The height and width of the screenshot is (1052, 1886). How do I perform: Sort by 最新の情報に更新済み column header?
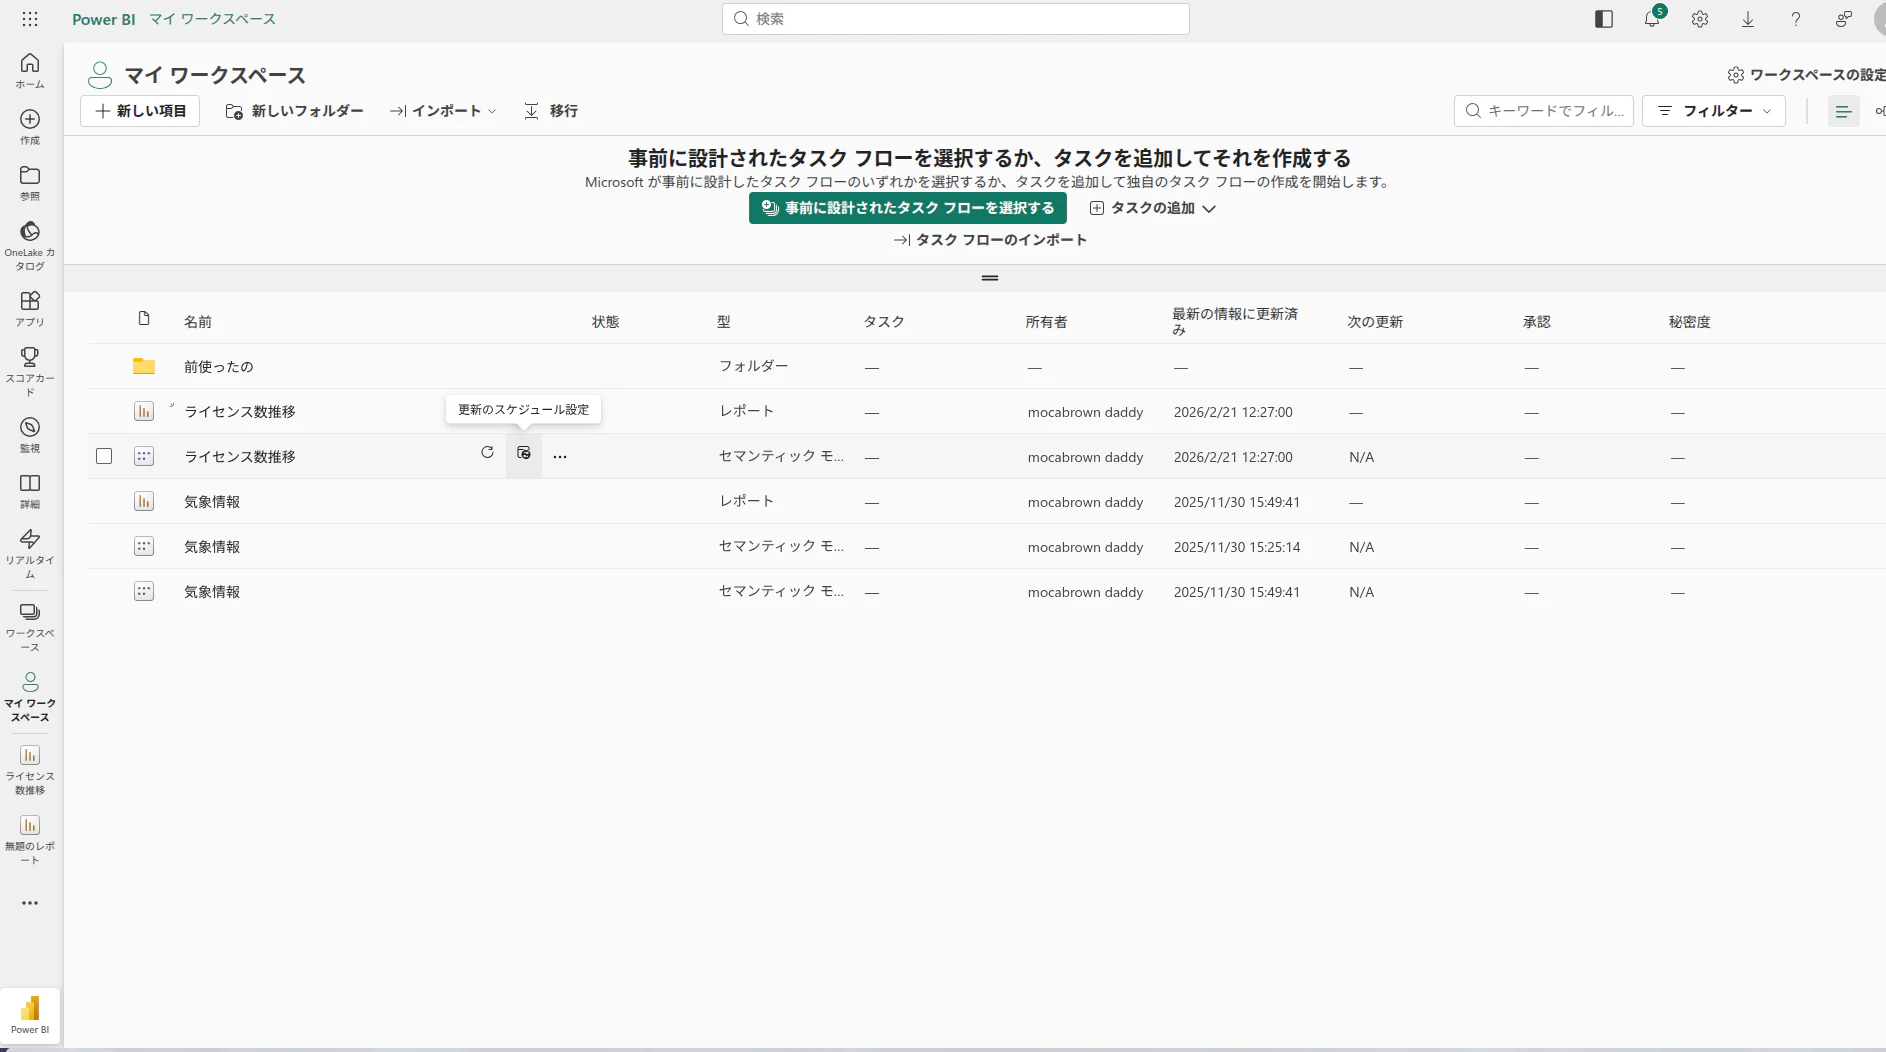pos(1235,322)
